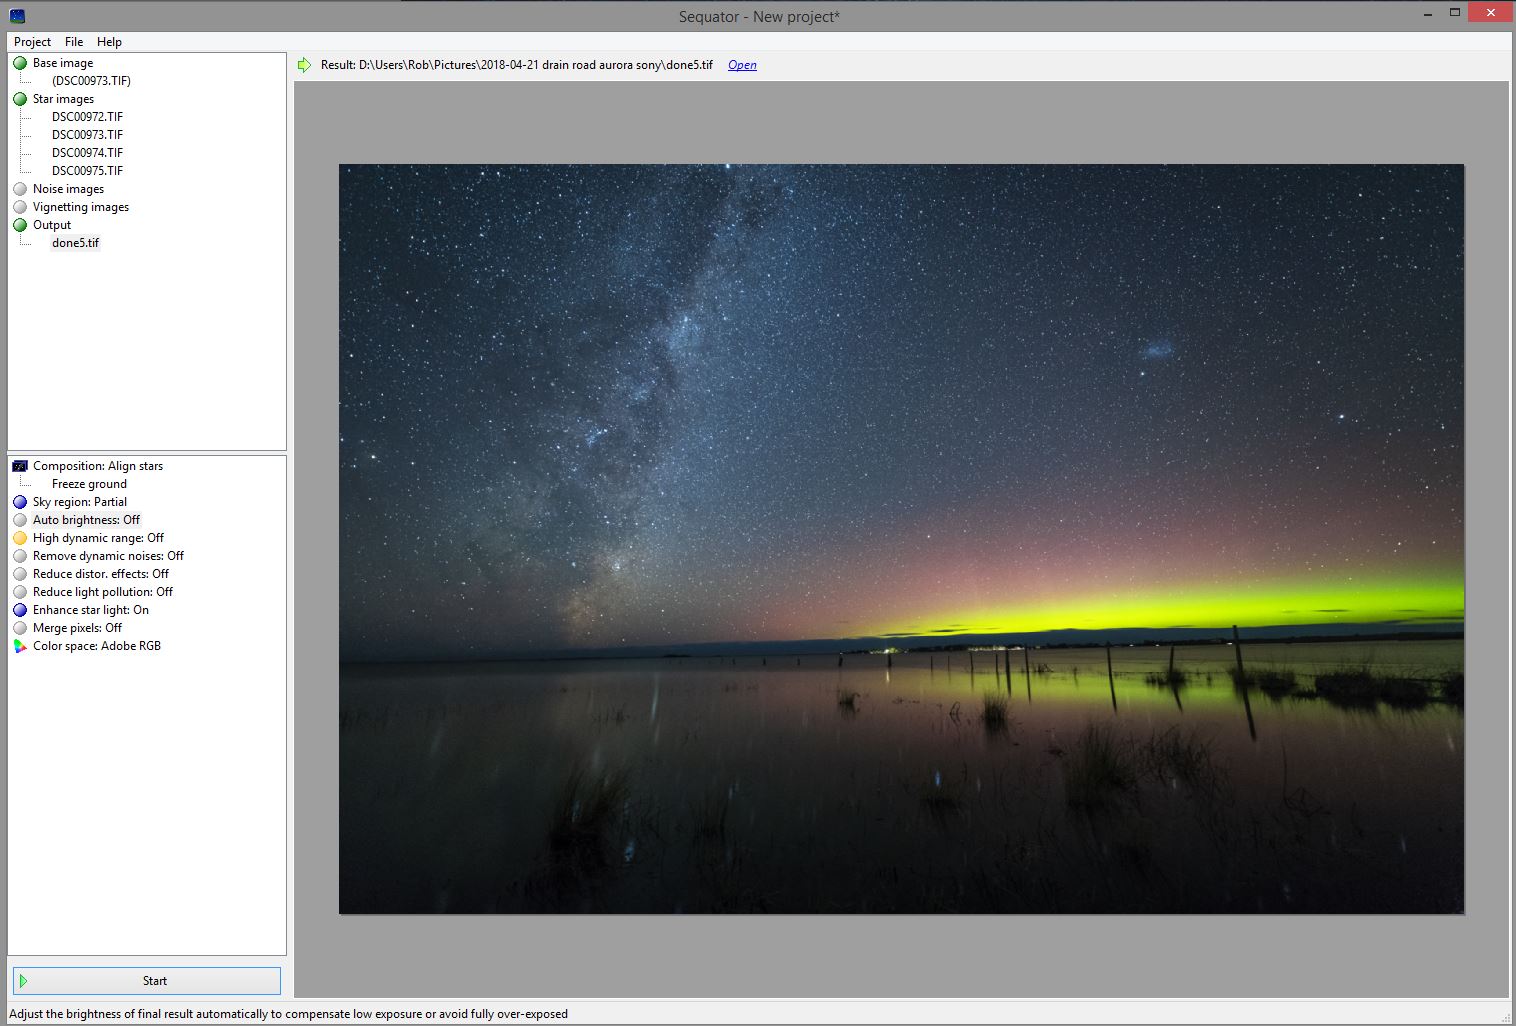
Task: Select the Output tree item
Action: click(52, 225)
